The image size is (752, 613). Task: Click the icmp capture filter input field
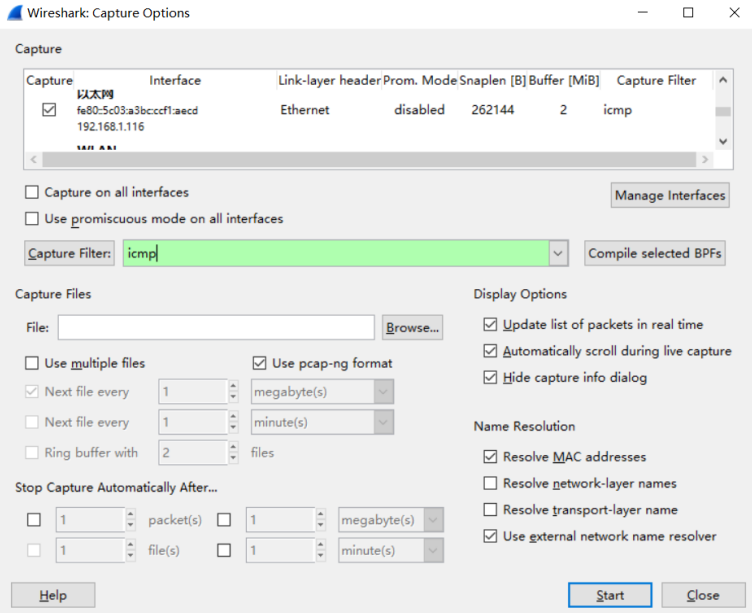pyautogui.click(x=336, y=253)
